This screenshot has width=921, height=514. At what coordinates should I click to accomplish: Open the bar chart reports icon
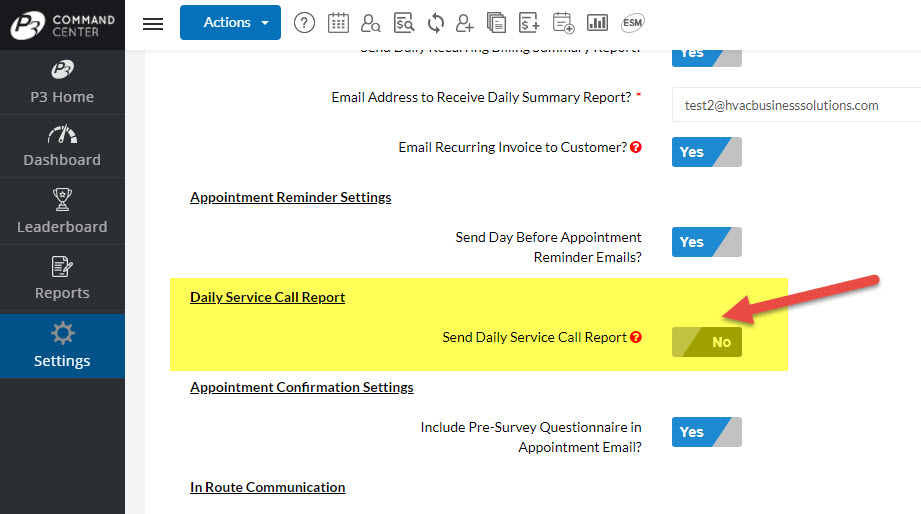(597, 23)
